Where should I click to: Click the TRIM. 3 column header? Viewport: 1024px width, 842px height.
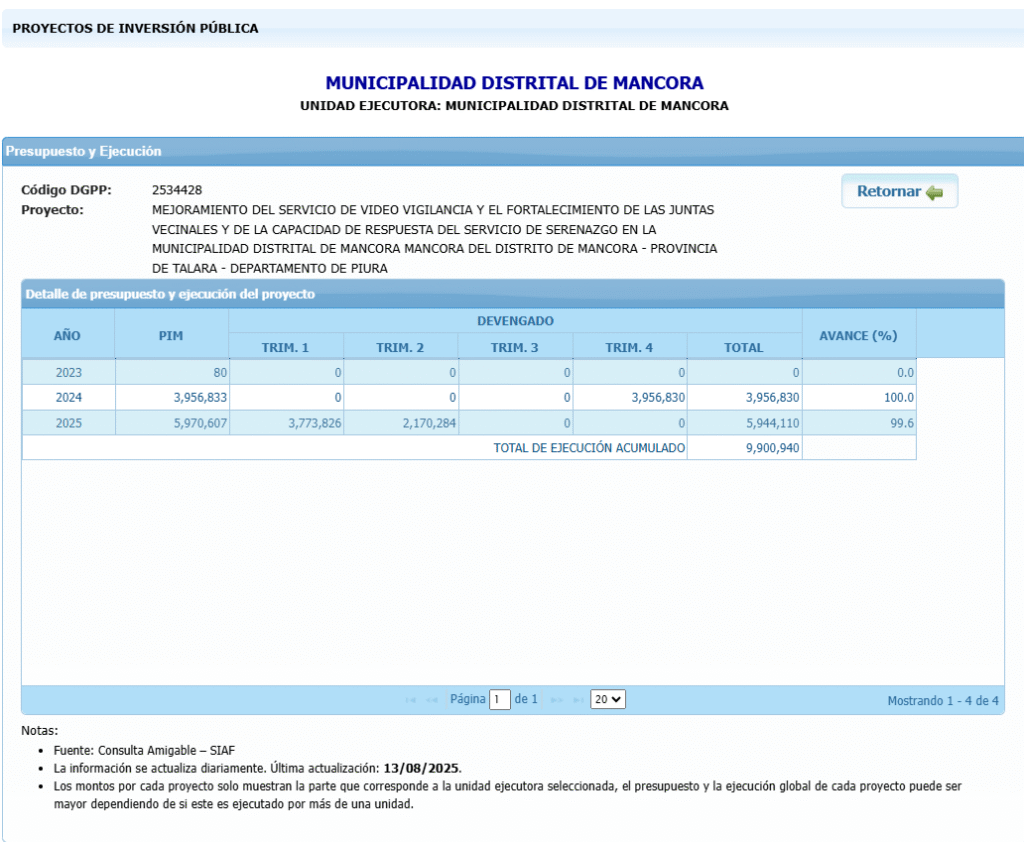click(515, 347)
